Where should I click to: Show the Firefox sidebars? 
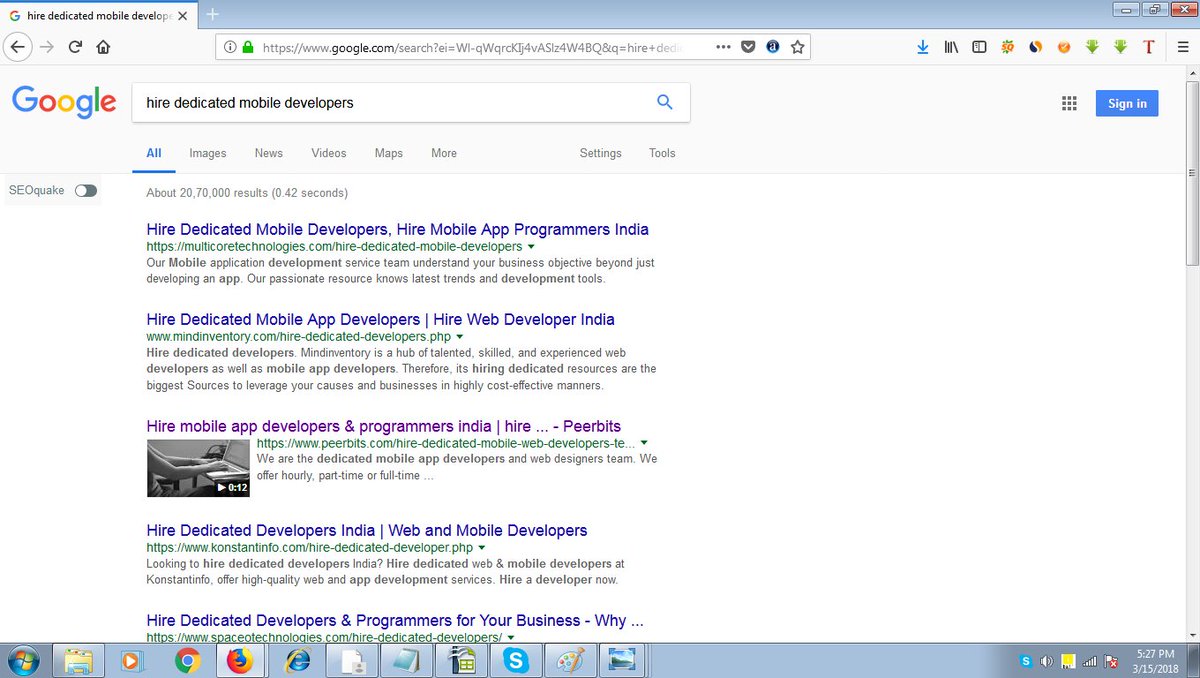pyautogui.click(x=979, y=47)
